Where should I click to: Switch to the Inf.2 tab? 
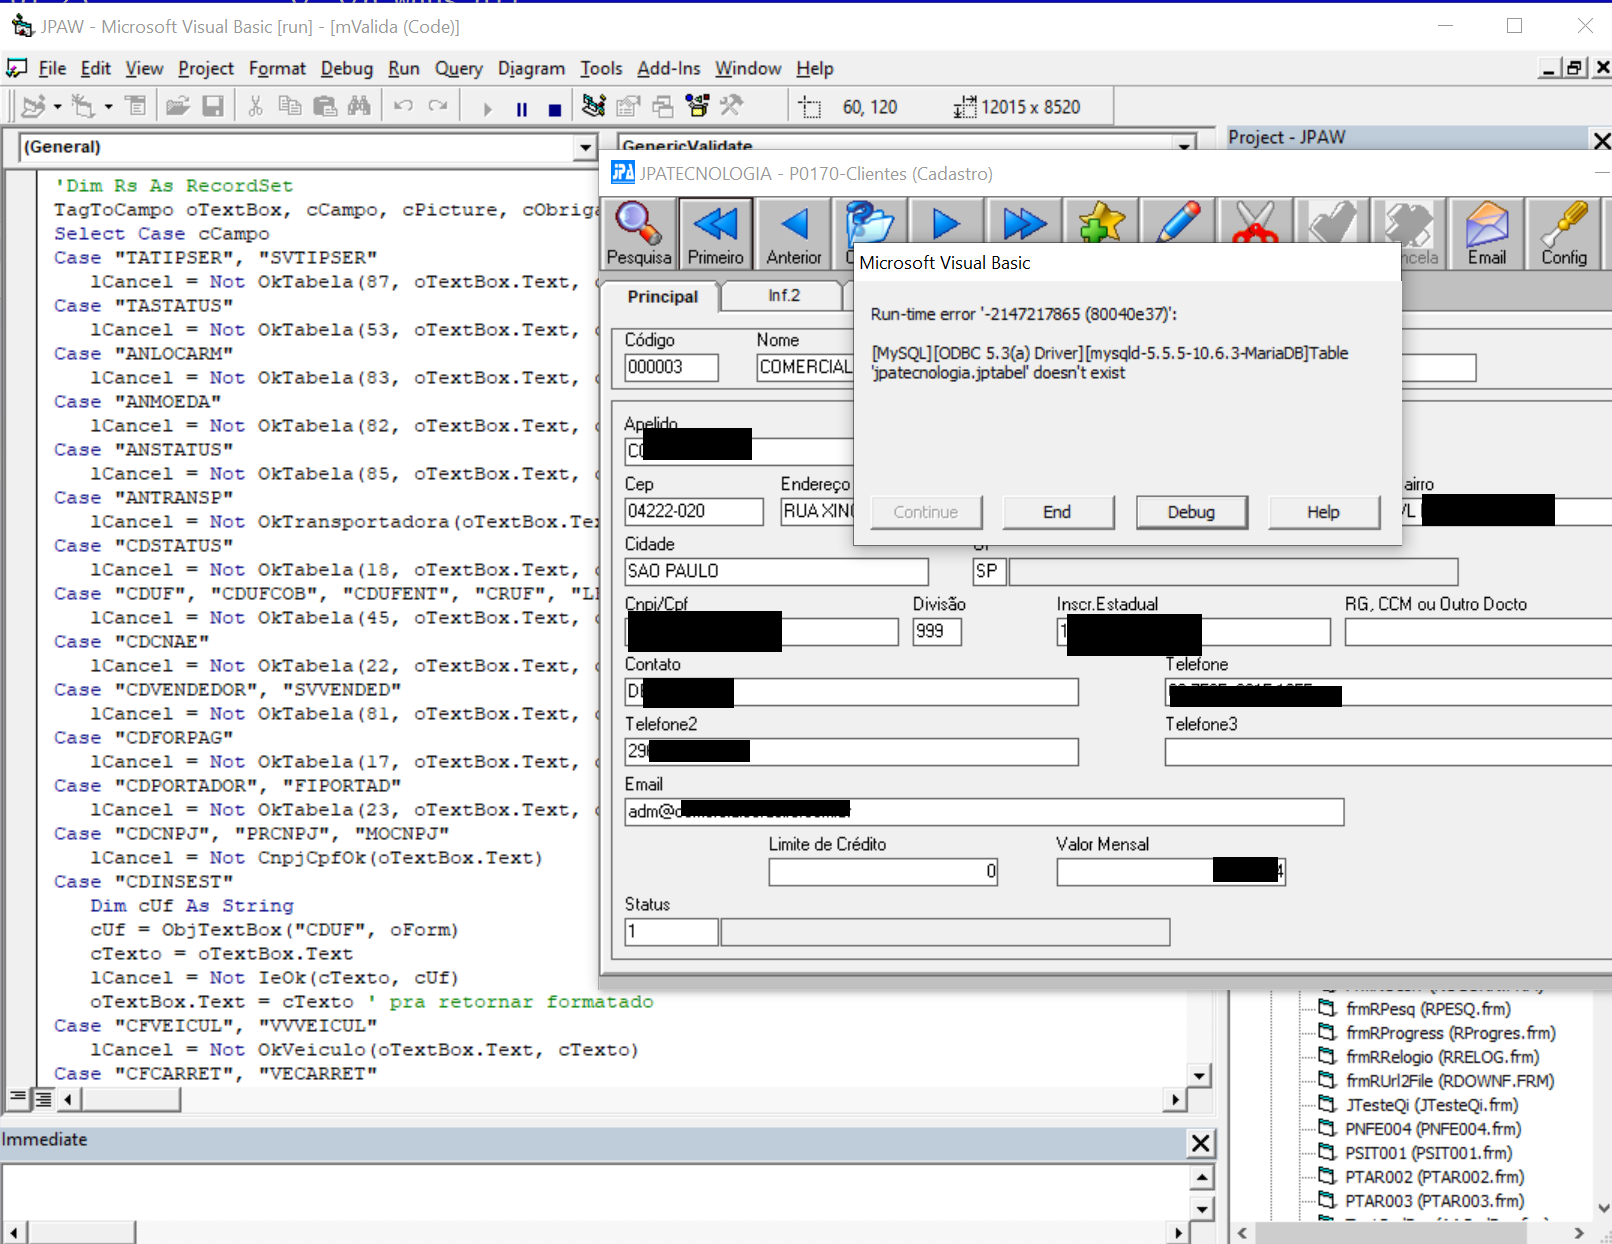point(783,296)
